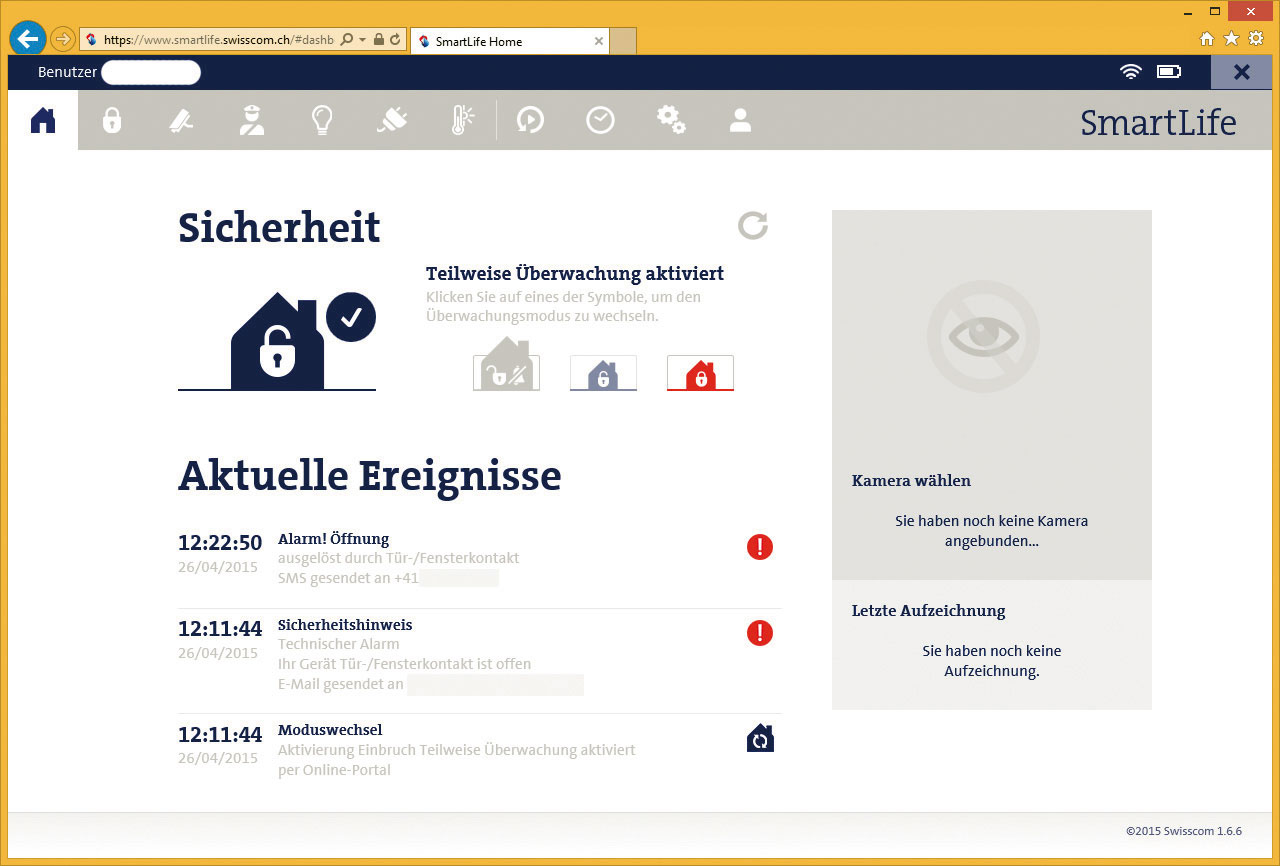Open the Home dashboard tab
1280x866 pixels.
43,120
